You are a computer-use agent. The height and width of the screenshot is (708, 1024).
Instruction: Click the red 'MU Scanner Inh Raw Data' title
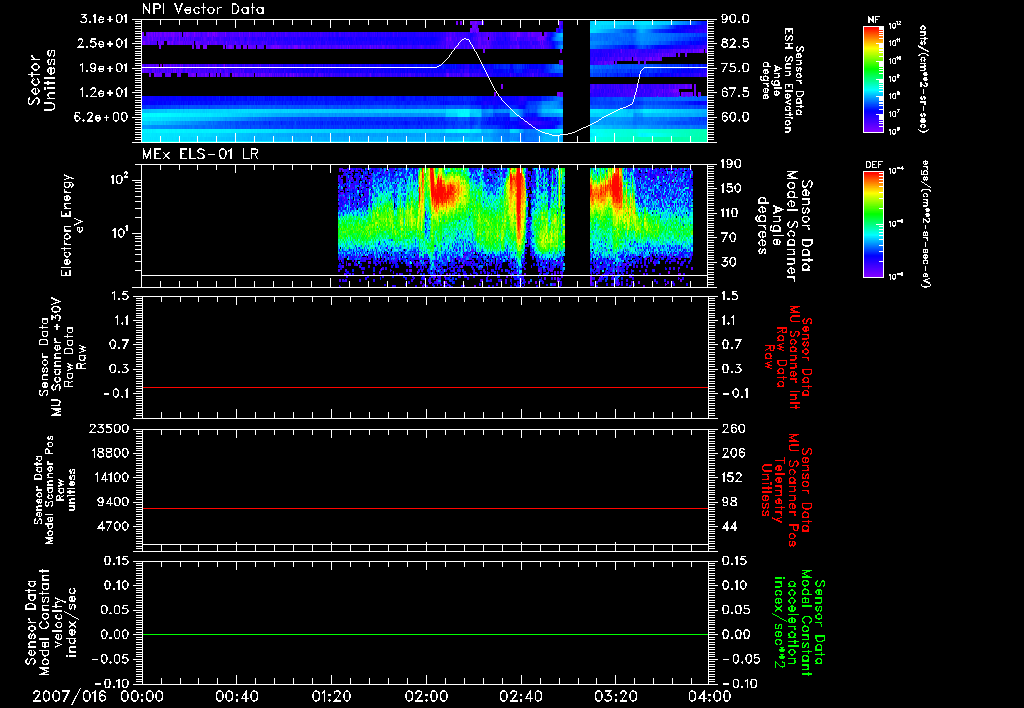[x=787, y=357]
